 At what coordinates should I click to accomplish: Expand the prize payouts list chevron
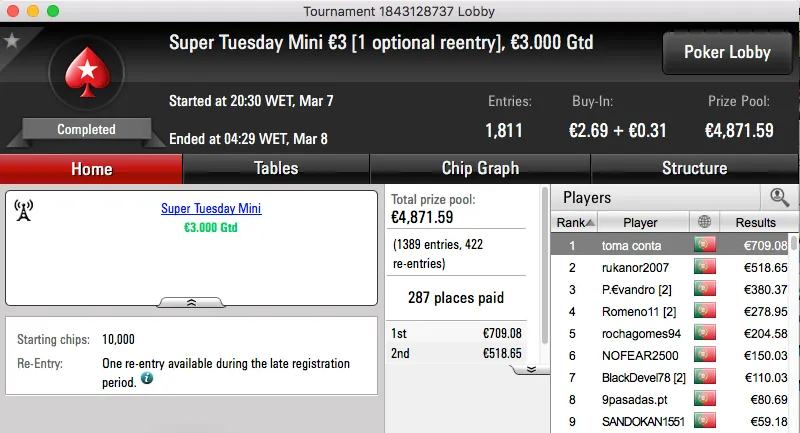[531, 369]
